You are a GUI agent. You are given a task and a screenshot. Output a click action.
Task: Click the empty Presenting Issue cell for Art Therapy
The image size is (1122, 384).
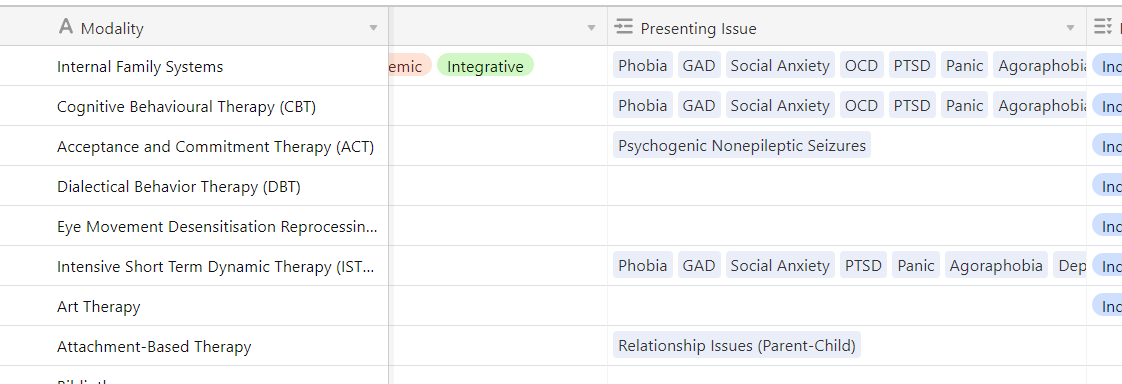[847, 306]
